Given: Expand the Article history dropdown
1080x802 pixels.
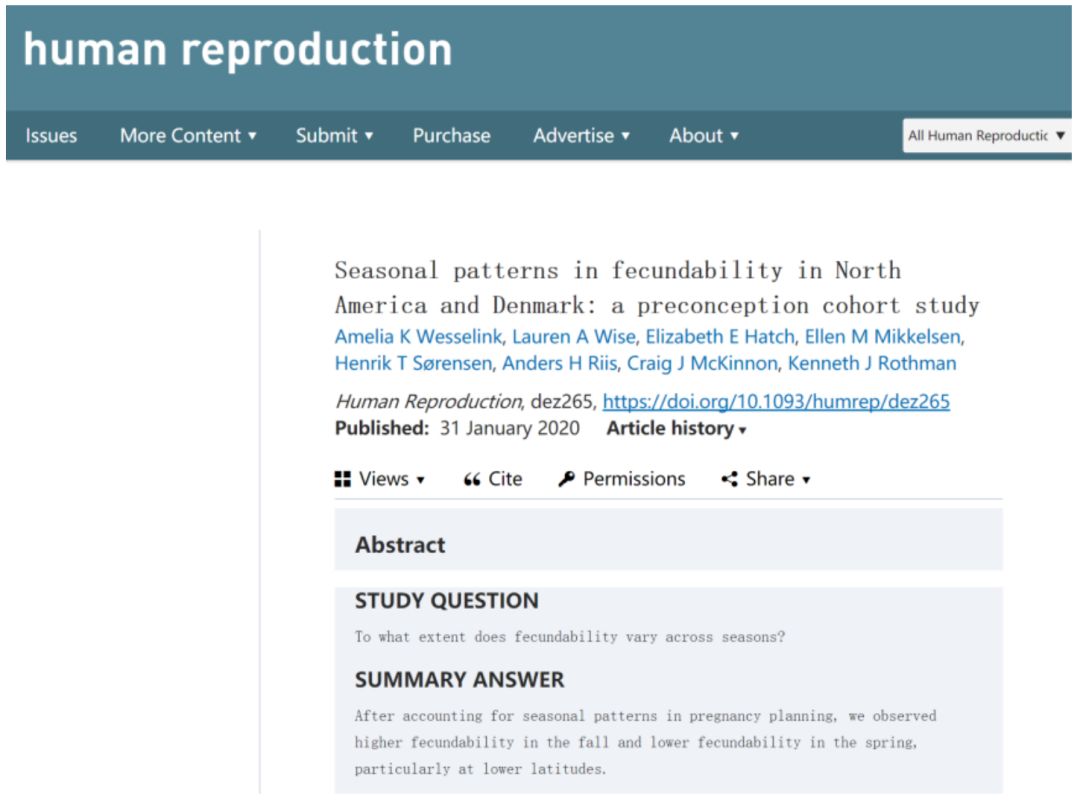Looking at the screenshot, I should 677,429.
